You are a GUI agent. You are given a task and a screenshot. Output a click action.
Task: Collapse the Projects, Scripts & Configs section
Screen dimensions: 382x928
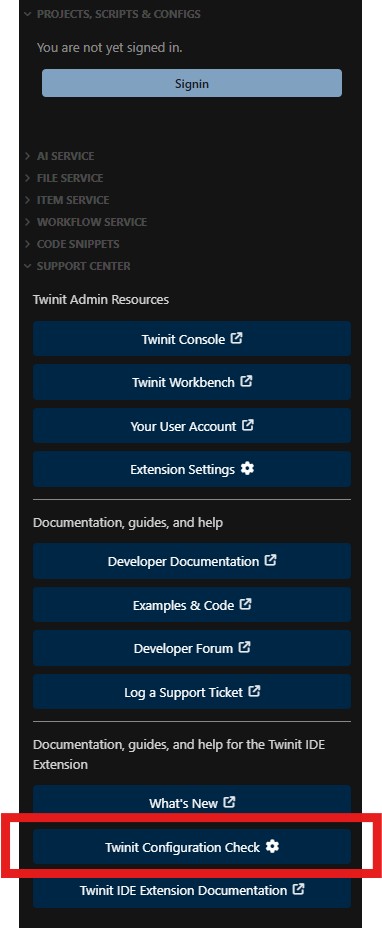pos(112,14)
